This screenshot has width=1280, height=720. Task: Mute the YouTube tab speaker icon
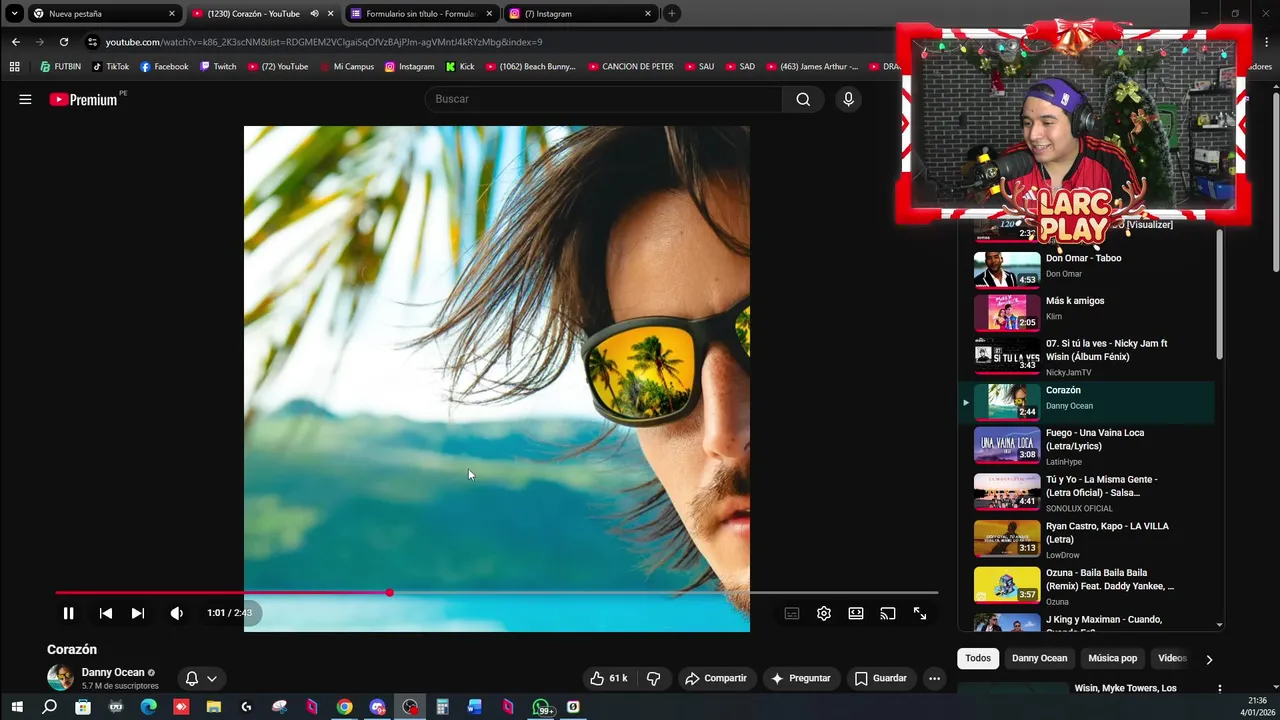[314, 14]
